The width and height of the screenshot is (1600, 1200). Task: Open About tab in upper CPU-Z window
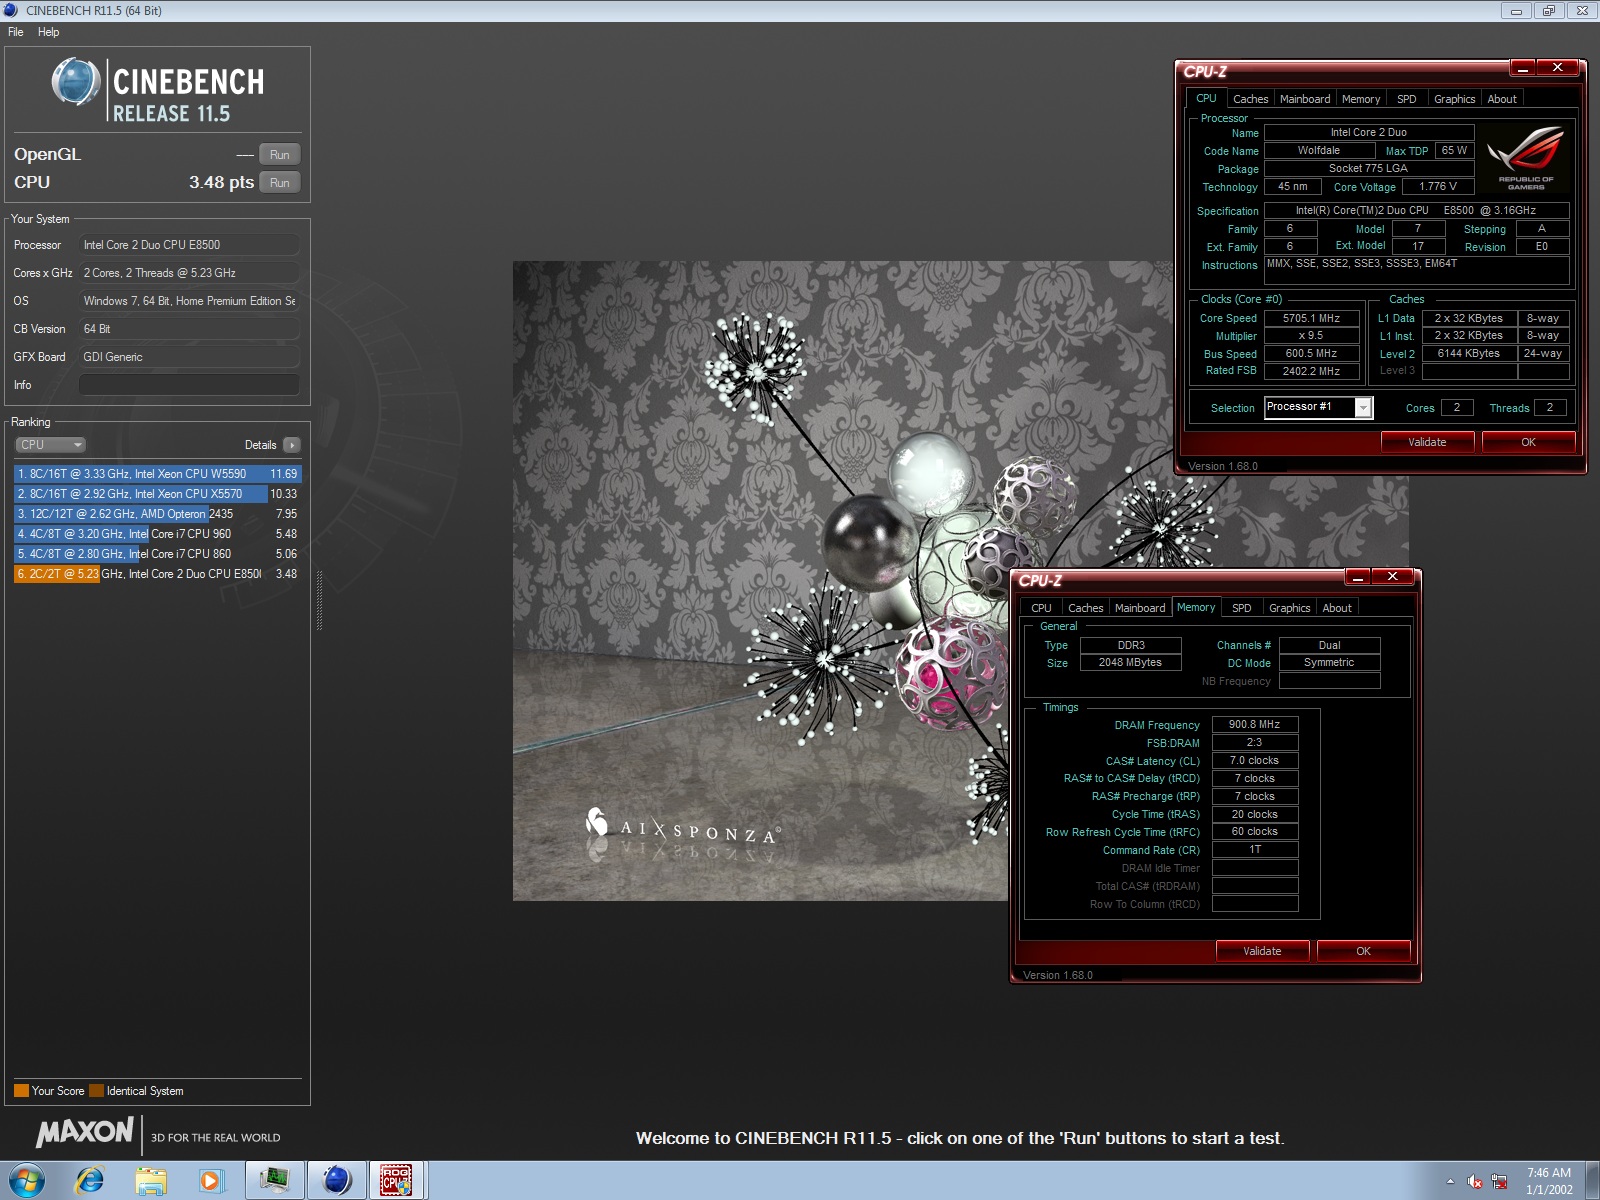[1502, 99]
